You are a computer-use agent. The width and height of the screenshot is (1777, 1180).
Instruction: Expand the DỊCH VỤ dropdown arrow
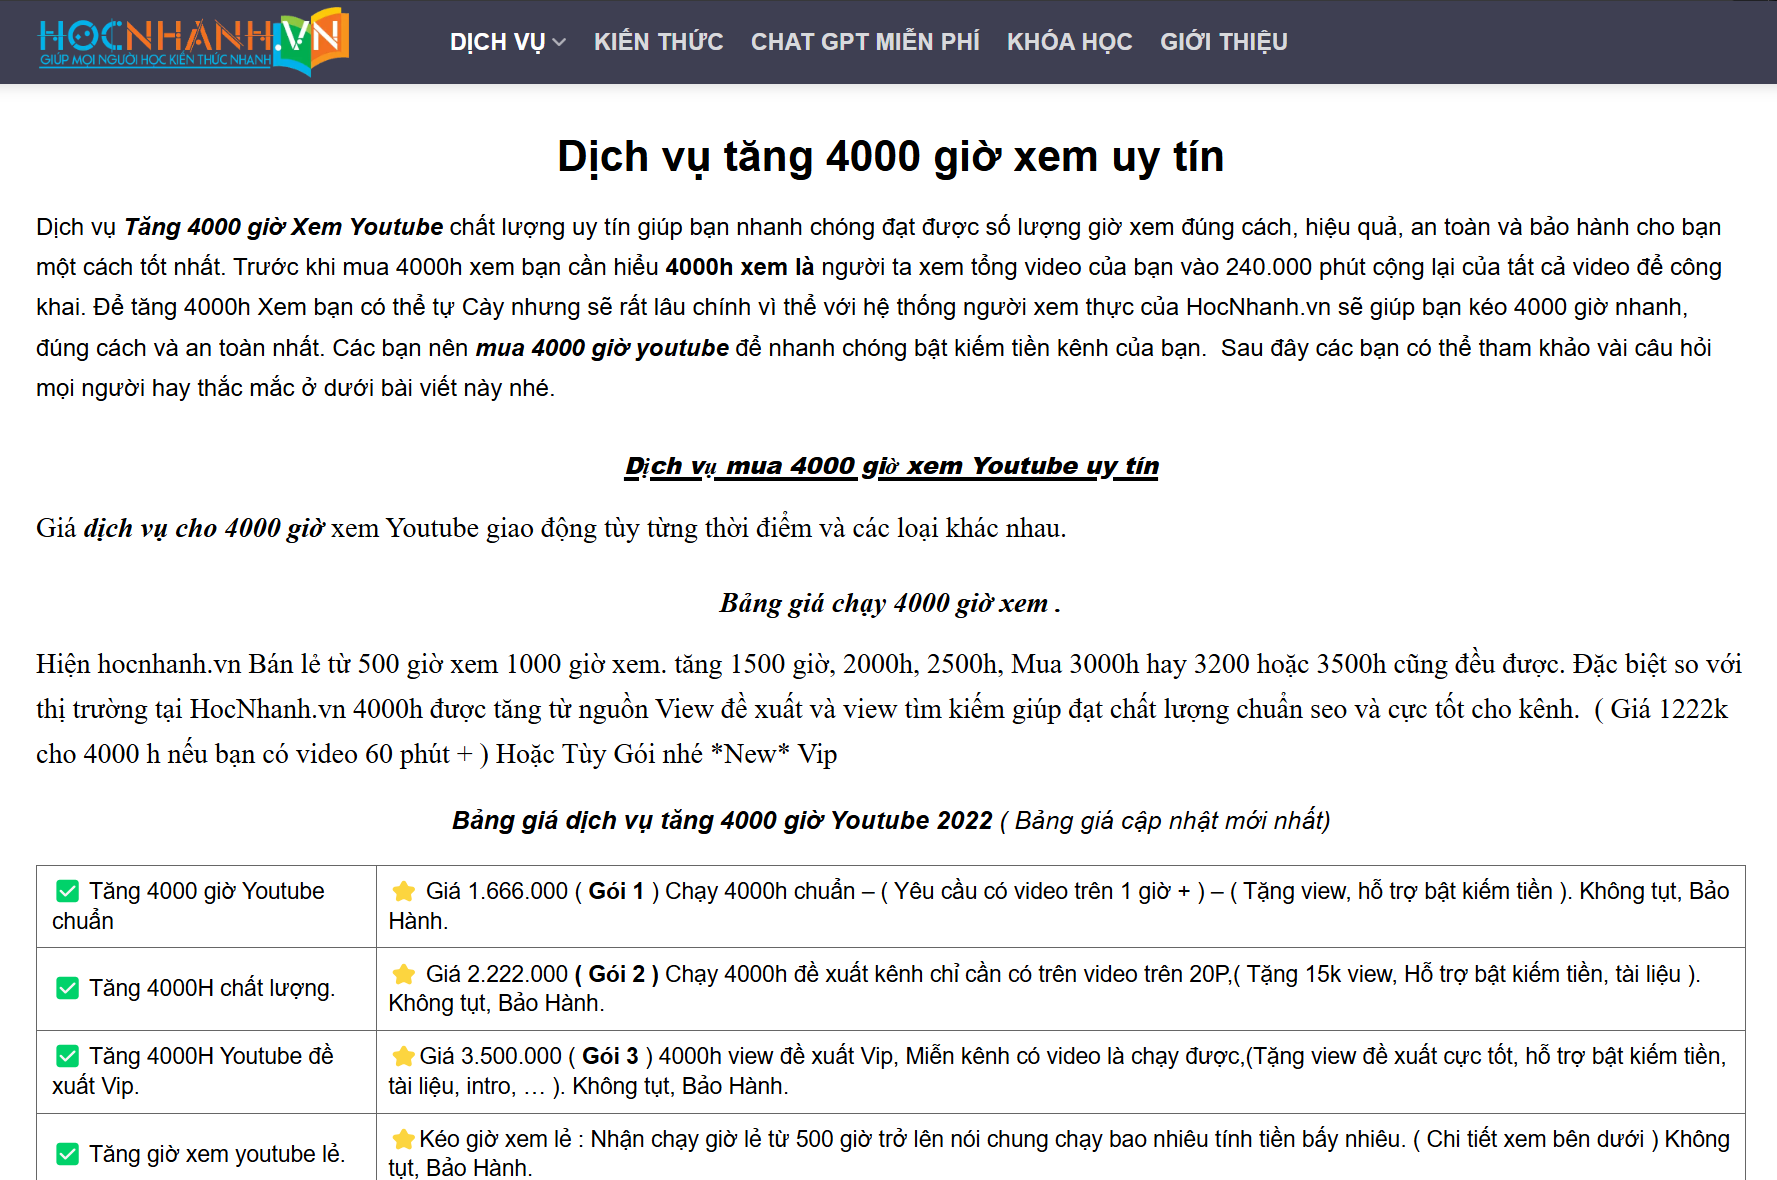pos(559,42)
